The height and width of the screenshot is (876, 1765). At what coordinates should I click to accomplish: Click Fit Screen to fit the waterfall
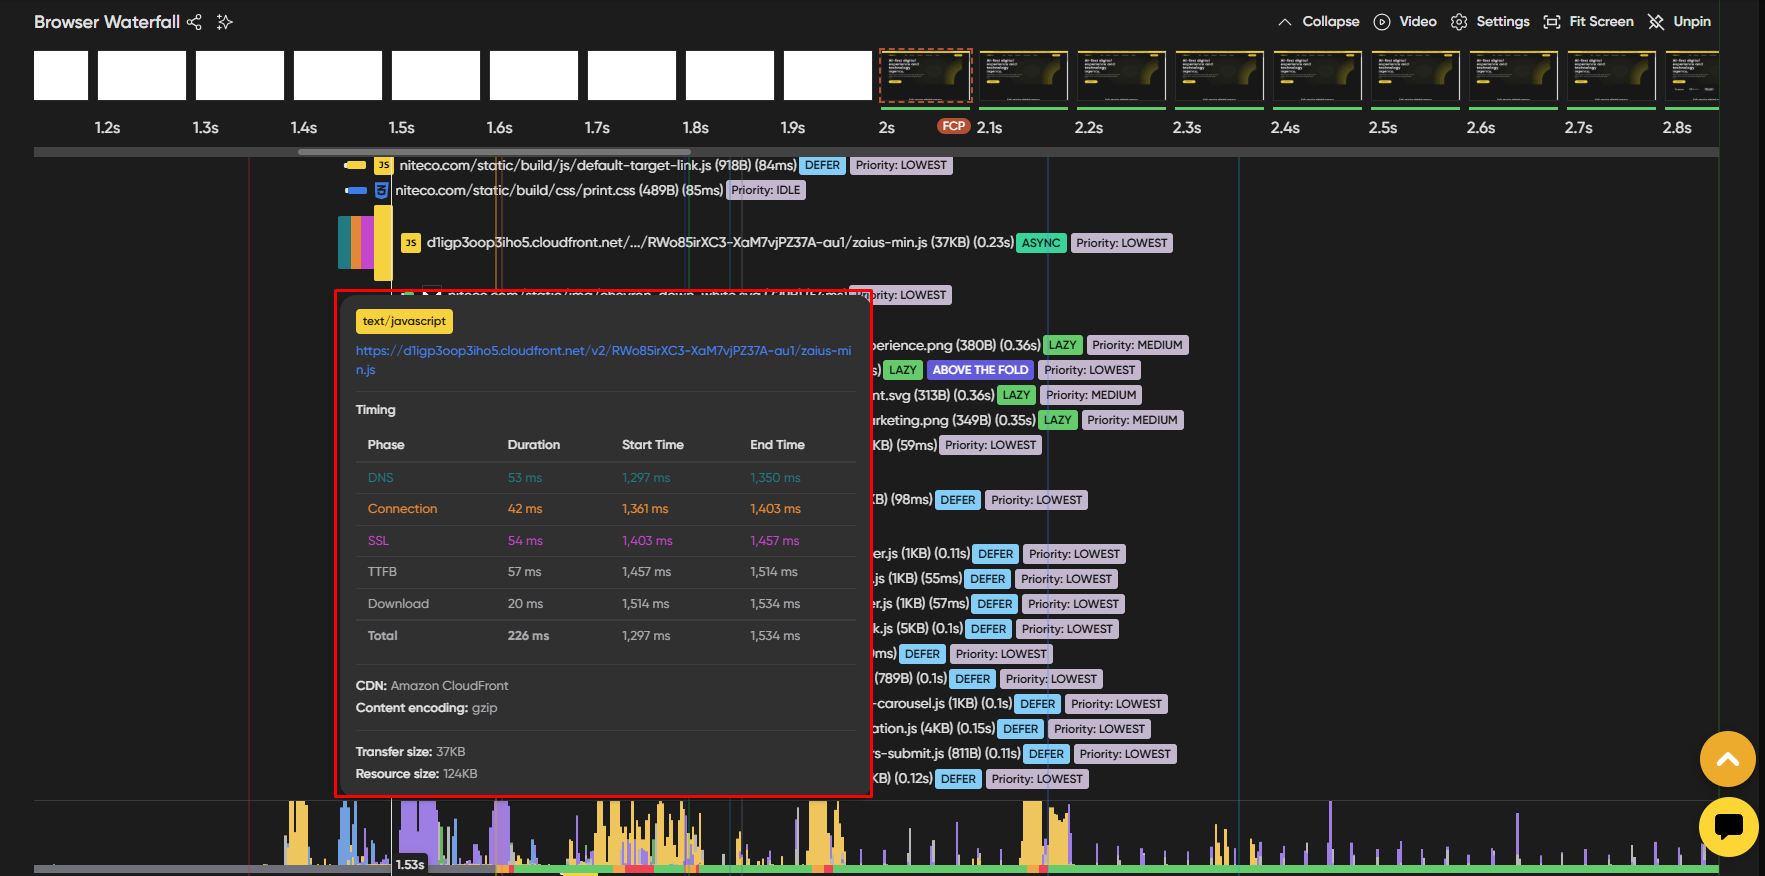click(1588, 22)
